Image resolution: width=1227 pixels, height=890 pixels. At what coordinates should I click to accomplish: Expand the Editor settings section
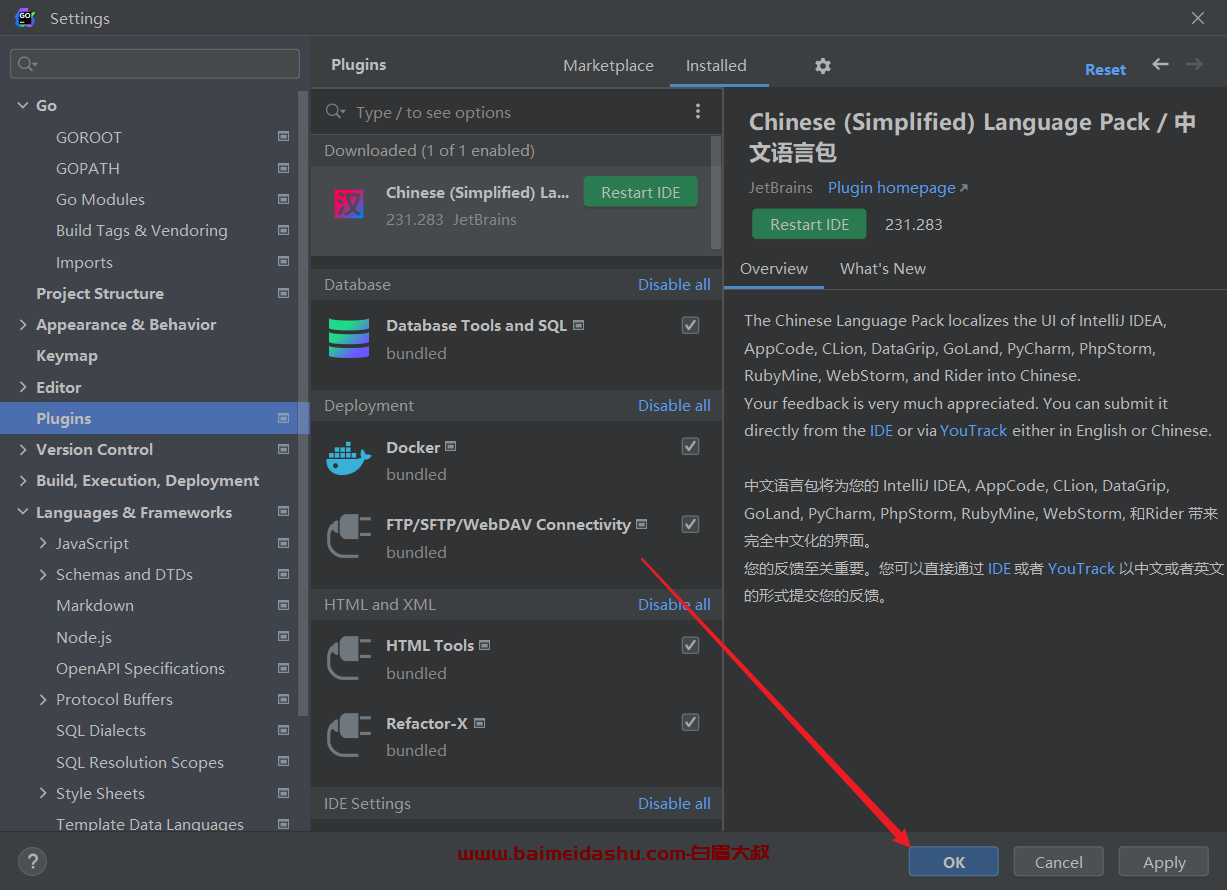pos(23,387)
